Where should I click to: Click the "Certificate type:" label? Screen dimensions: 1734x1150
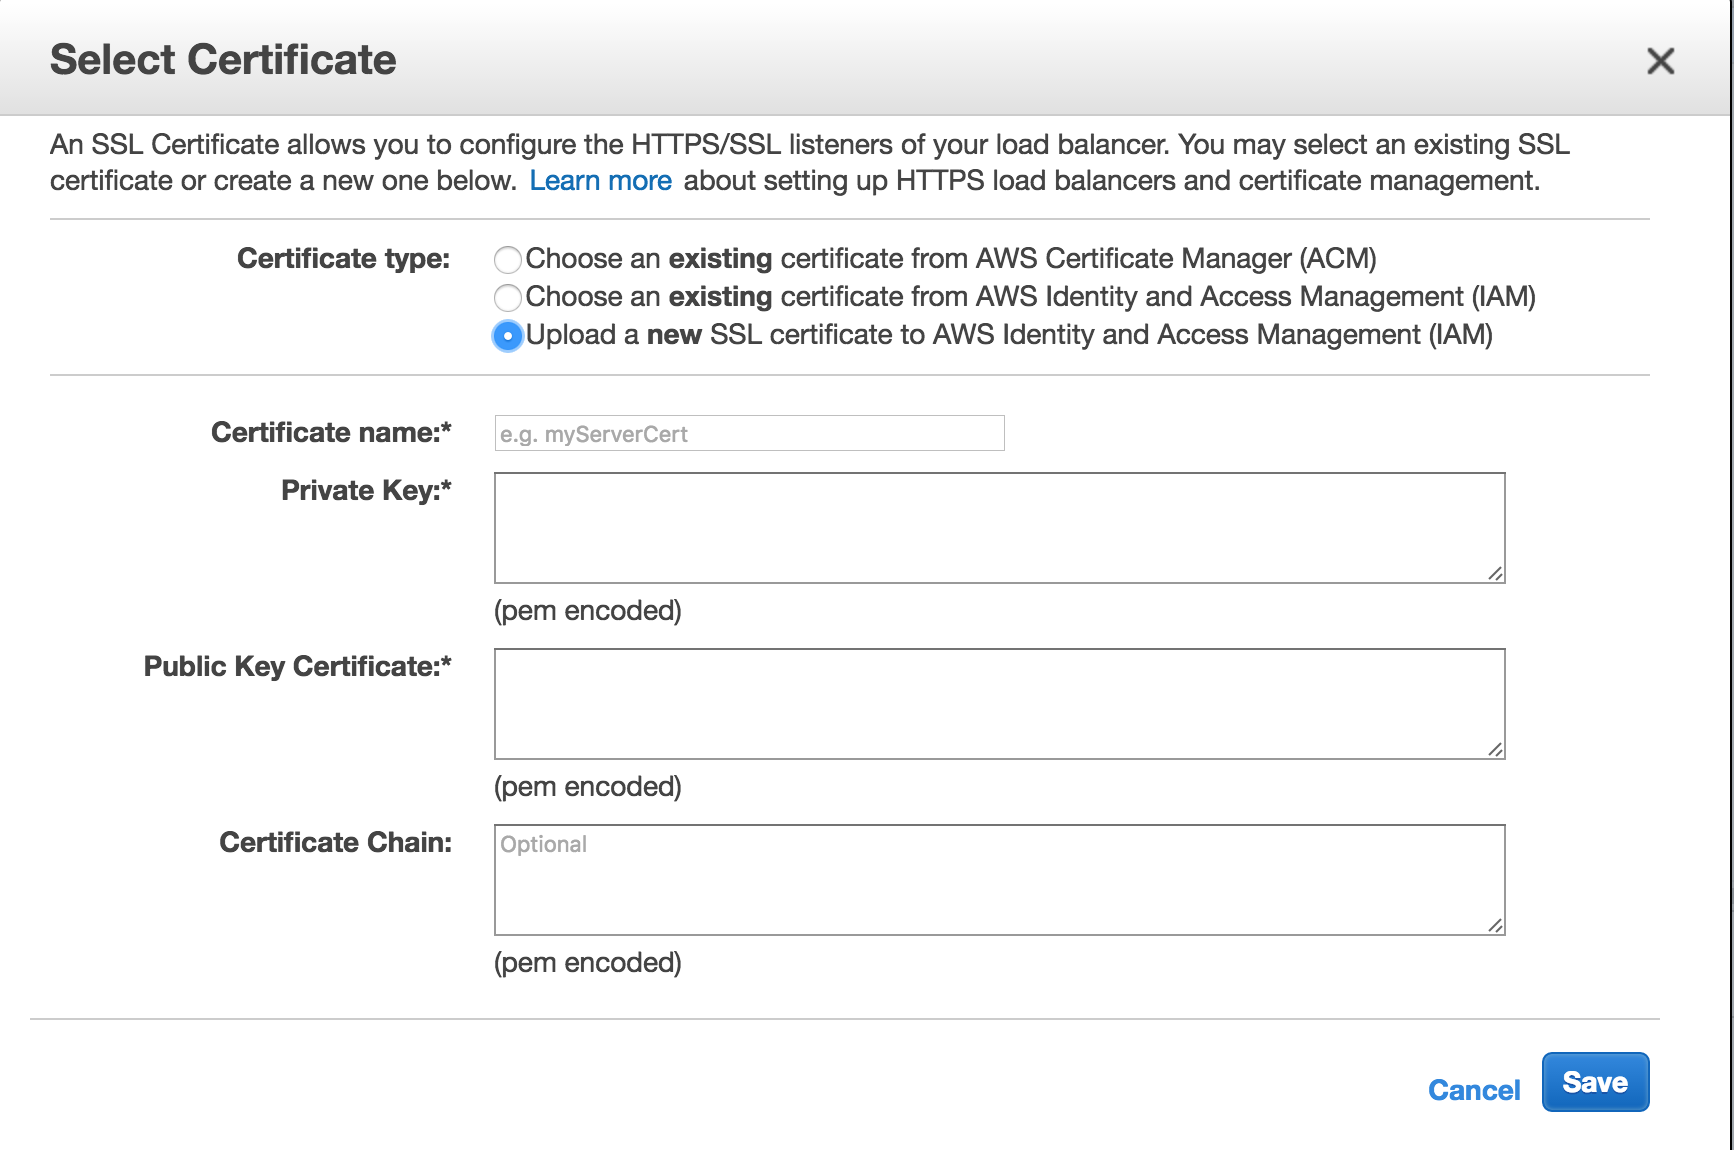click(343, 259)
